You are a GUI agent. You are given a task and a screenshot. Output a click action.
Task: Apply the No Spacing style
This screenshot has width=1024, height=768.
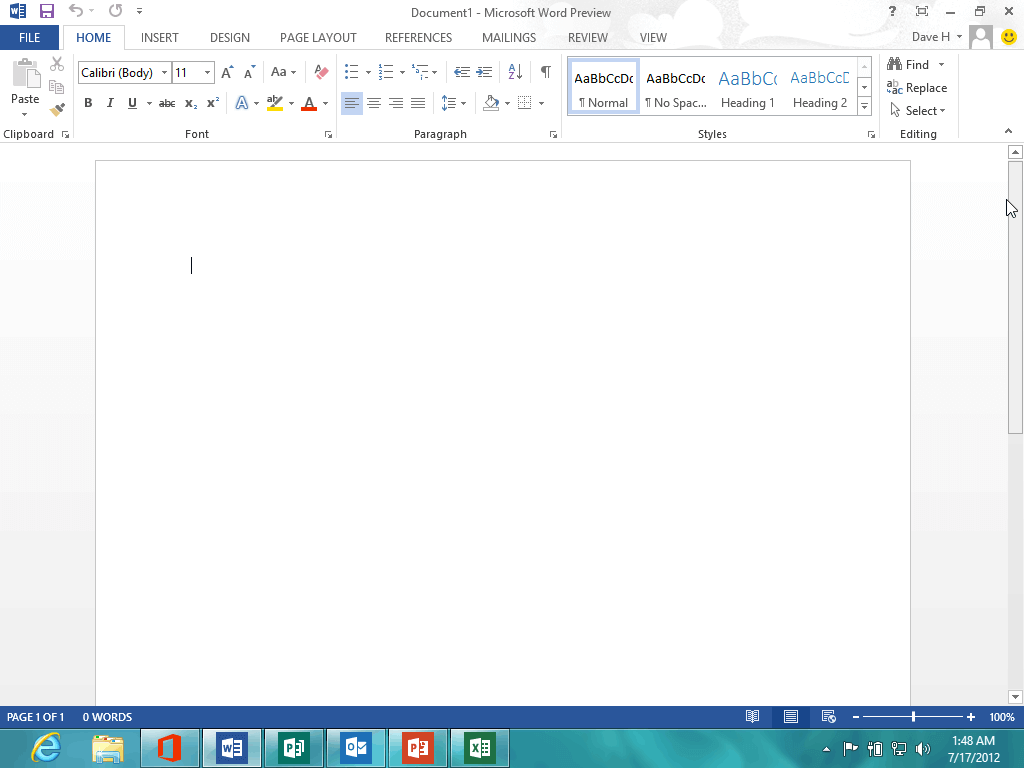point(676,87)
